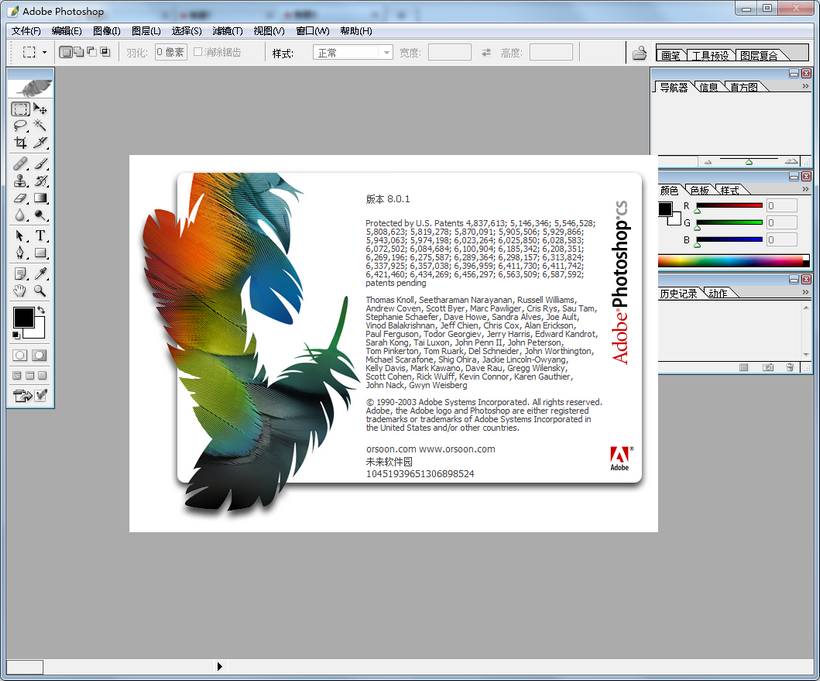820x681 pixels.
Task: Click the Move tool
Action: pyautogui.click(x=41, y=109)
